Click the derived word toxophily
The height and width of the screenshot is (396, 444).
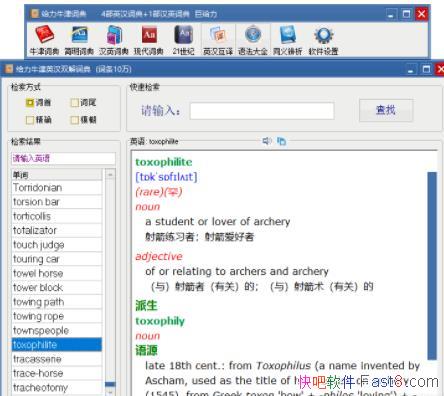[x=160, y=321]
